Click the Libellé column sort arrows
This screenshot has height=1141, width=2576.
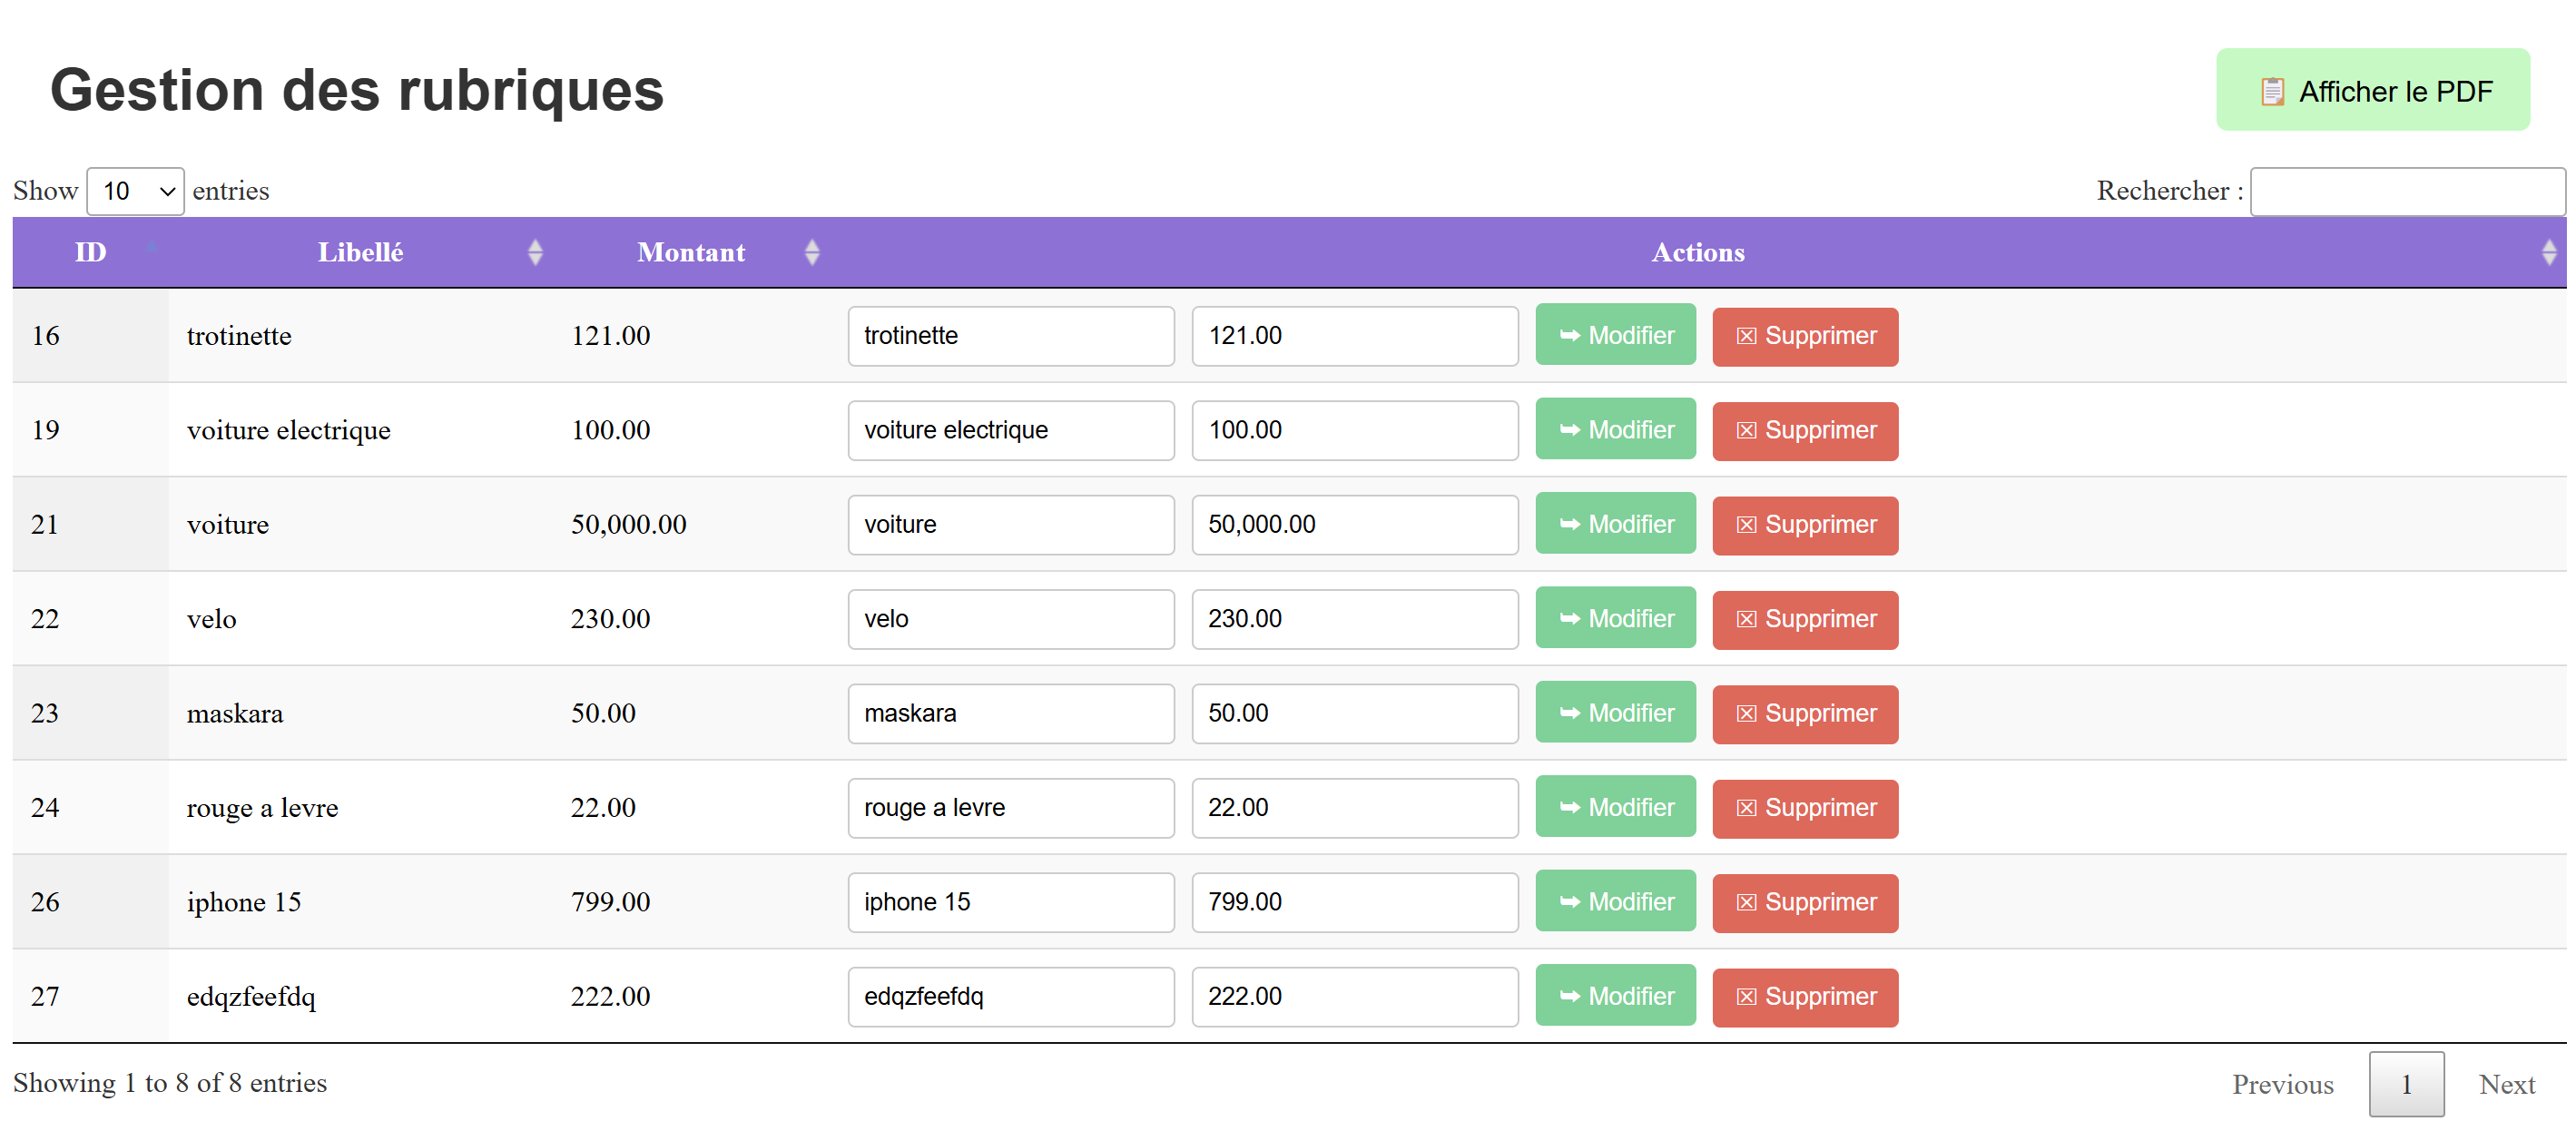click(x=535, y=252)
